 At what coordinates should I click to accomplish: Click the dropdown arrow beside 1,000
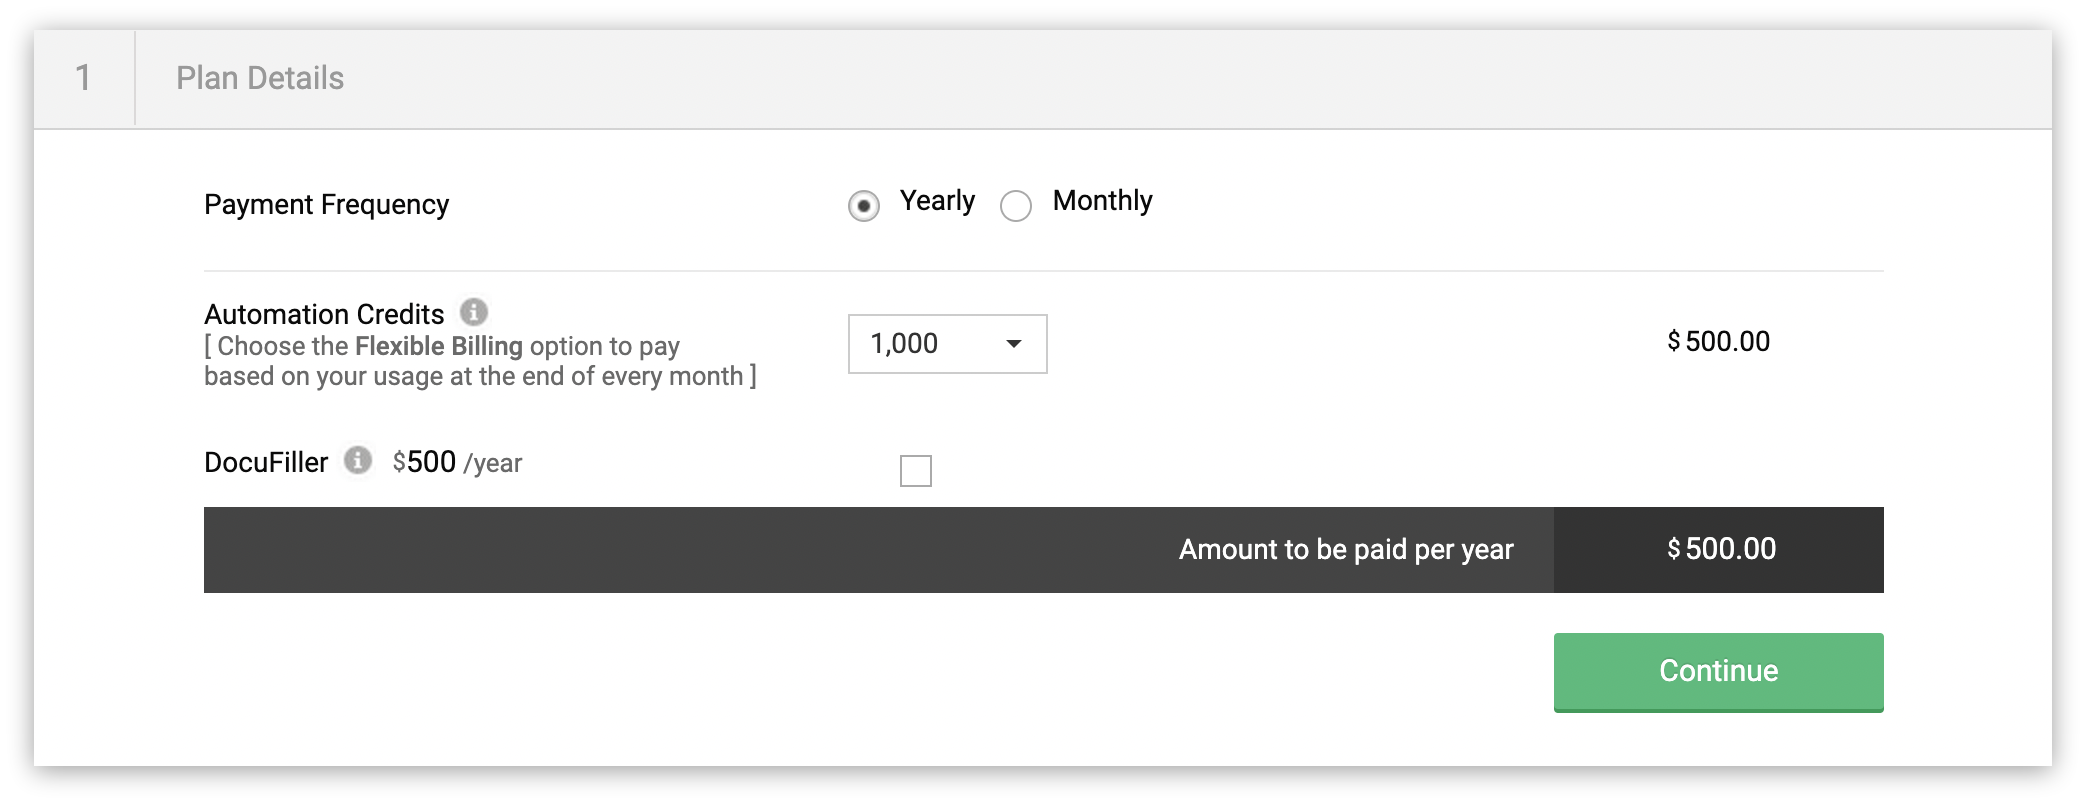(1014, 344)
